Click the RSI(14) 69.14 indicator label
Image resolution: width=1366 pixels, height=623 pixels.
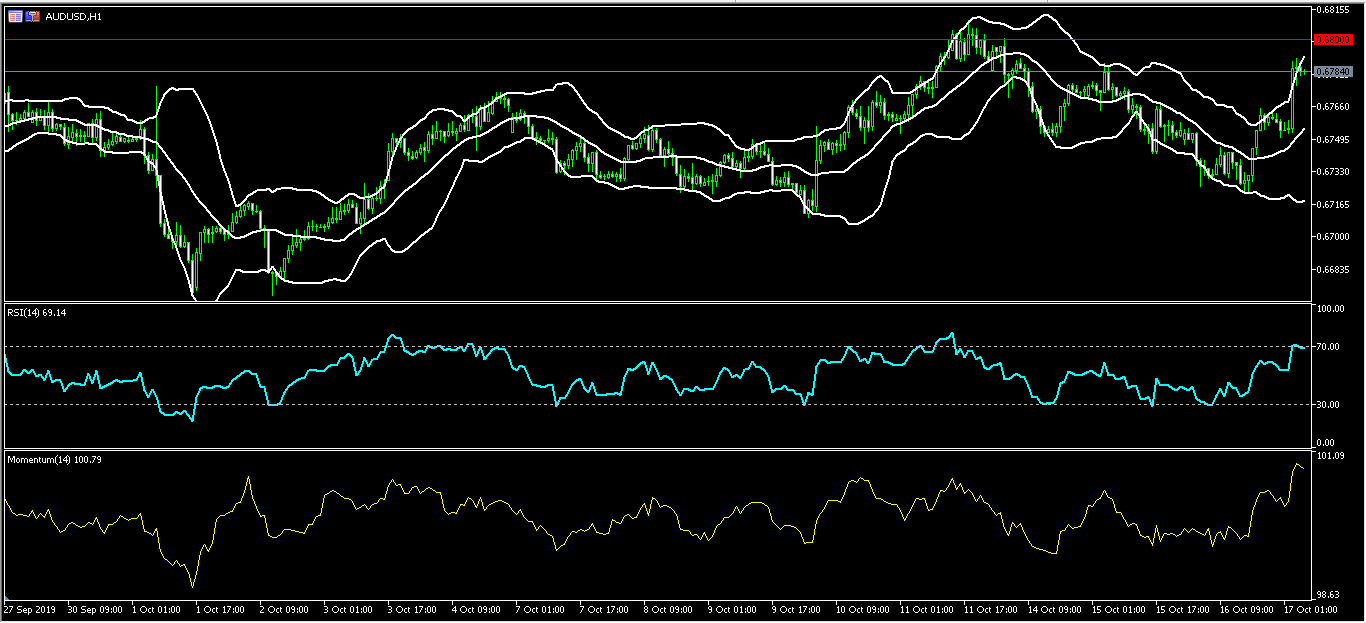point(36,313)
